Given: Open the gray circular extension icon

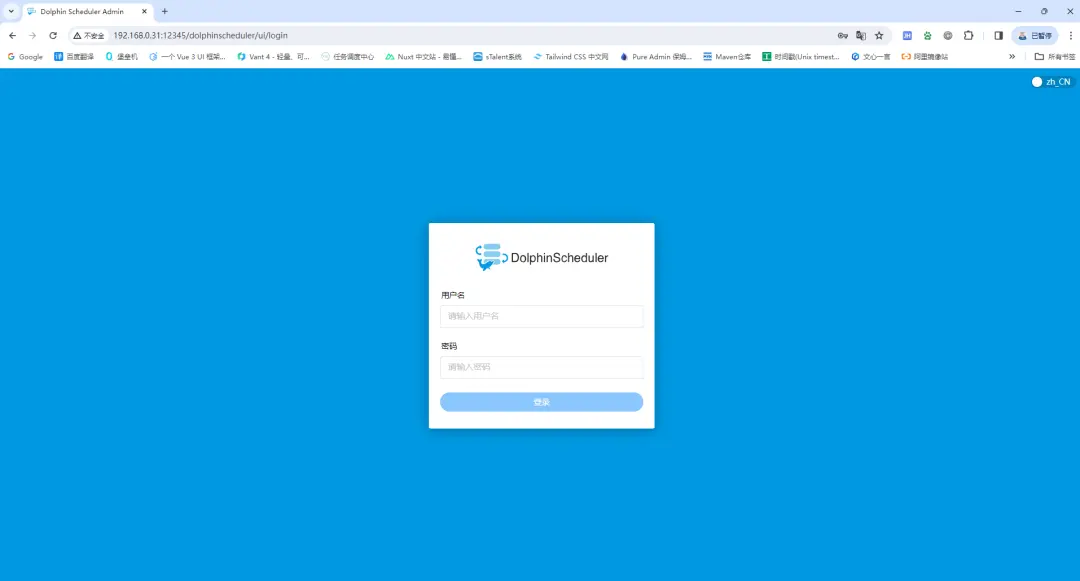Looking at the screenshot, I should click(948, 36).
